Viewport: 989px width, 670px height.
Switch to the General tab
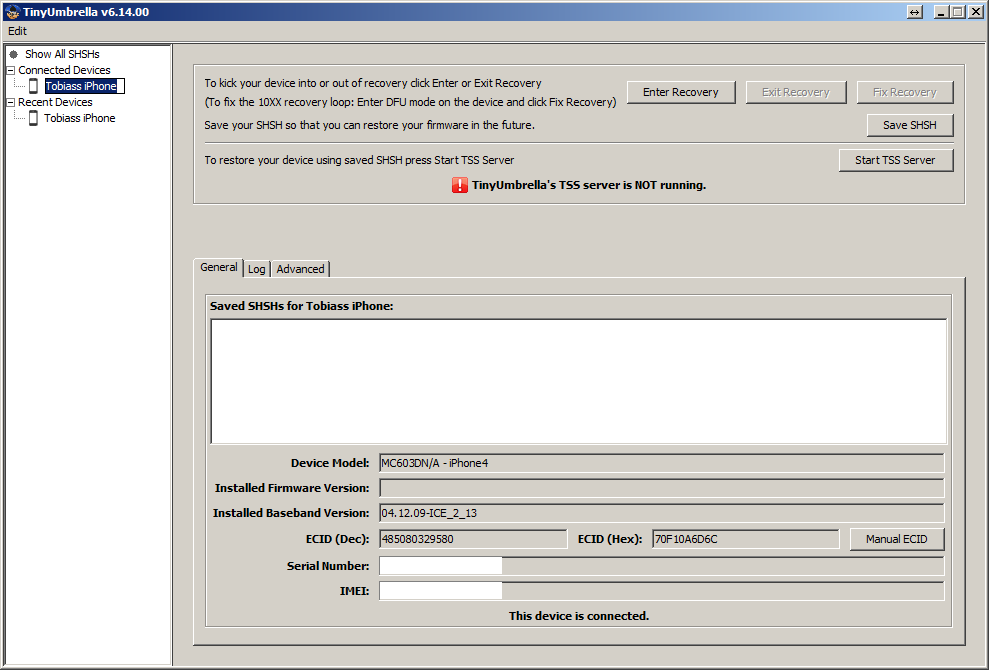[x=218, y=267]
